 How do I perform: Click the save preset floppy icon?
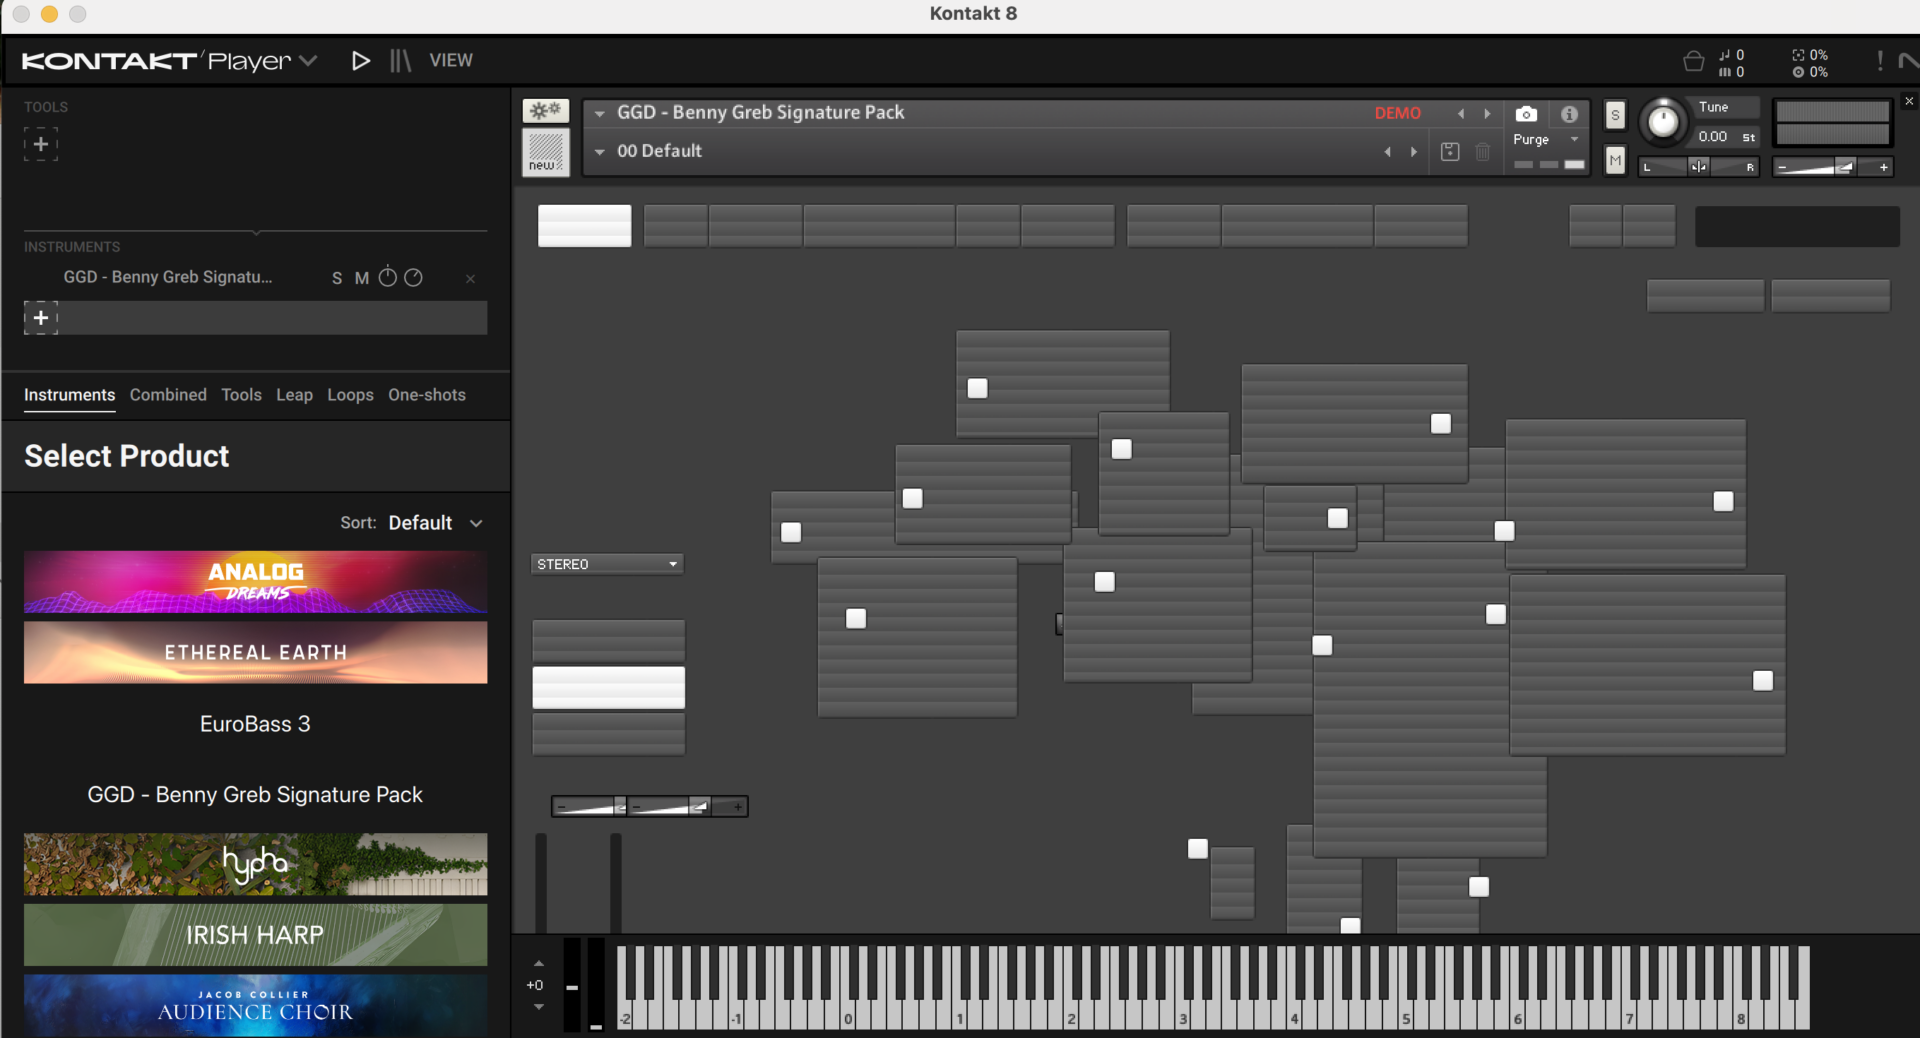pos(1450,152)
